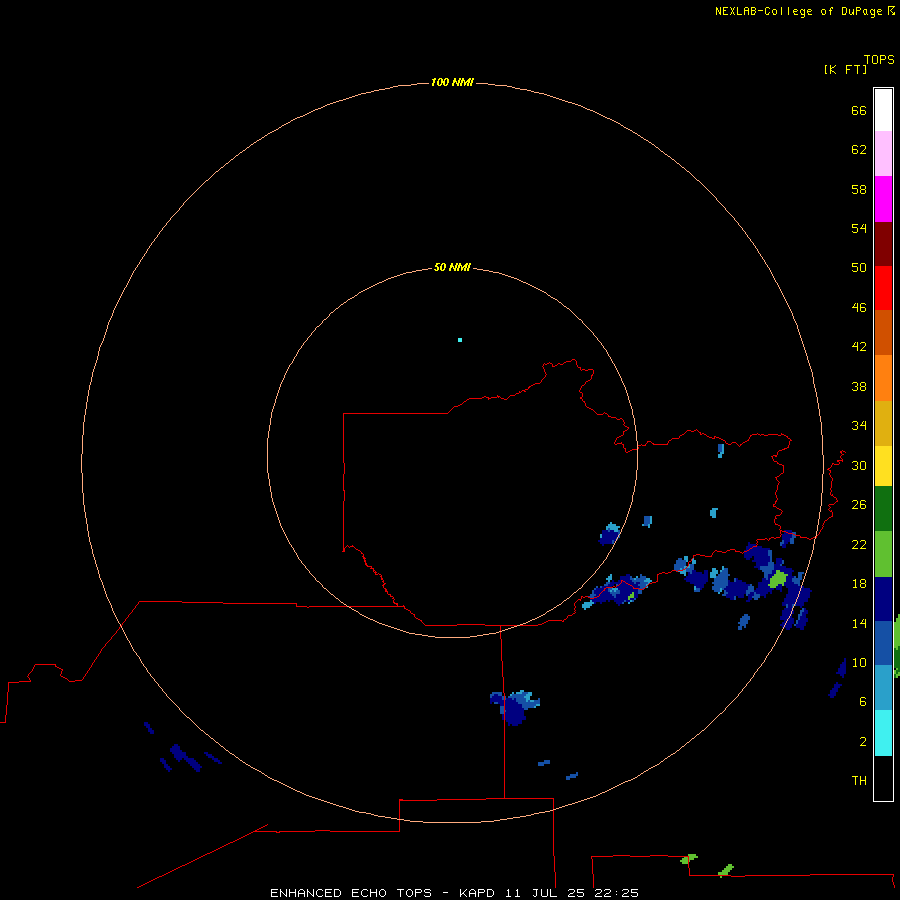This screenshot has height=900, width=900.
Task: Click the 18 legend value
Action: pos(859,584)
